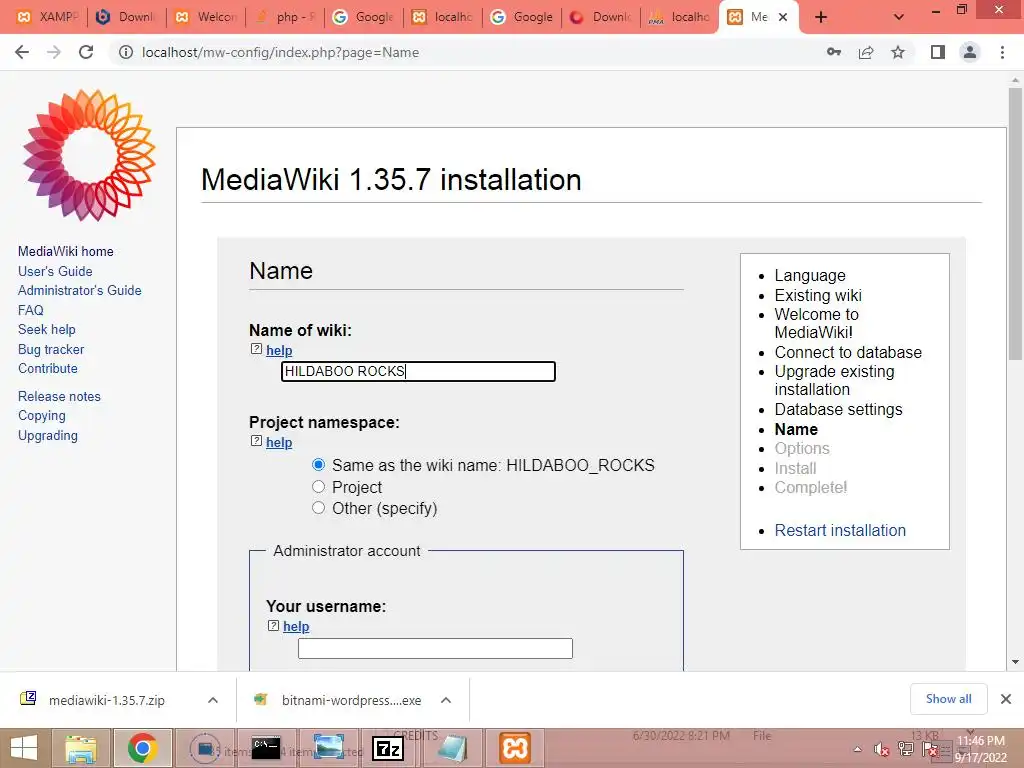This screenshot has height=768, width=1024.
Task: Click the page vertical scrollbar
Action: (x=1015, y=222)
